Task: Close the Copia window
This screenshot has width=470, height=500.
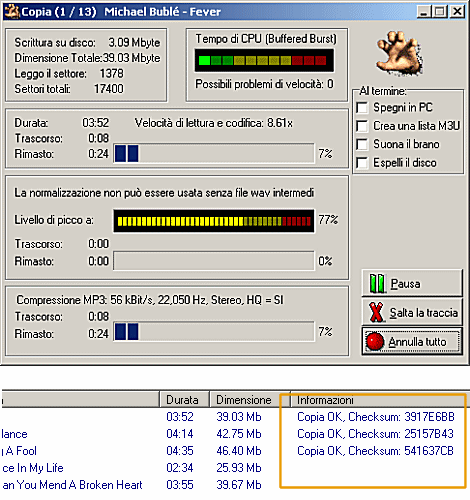Action: pyautogui.click(x=457, y=12)
